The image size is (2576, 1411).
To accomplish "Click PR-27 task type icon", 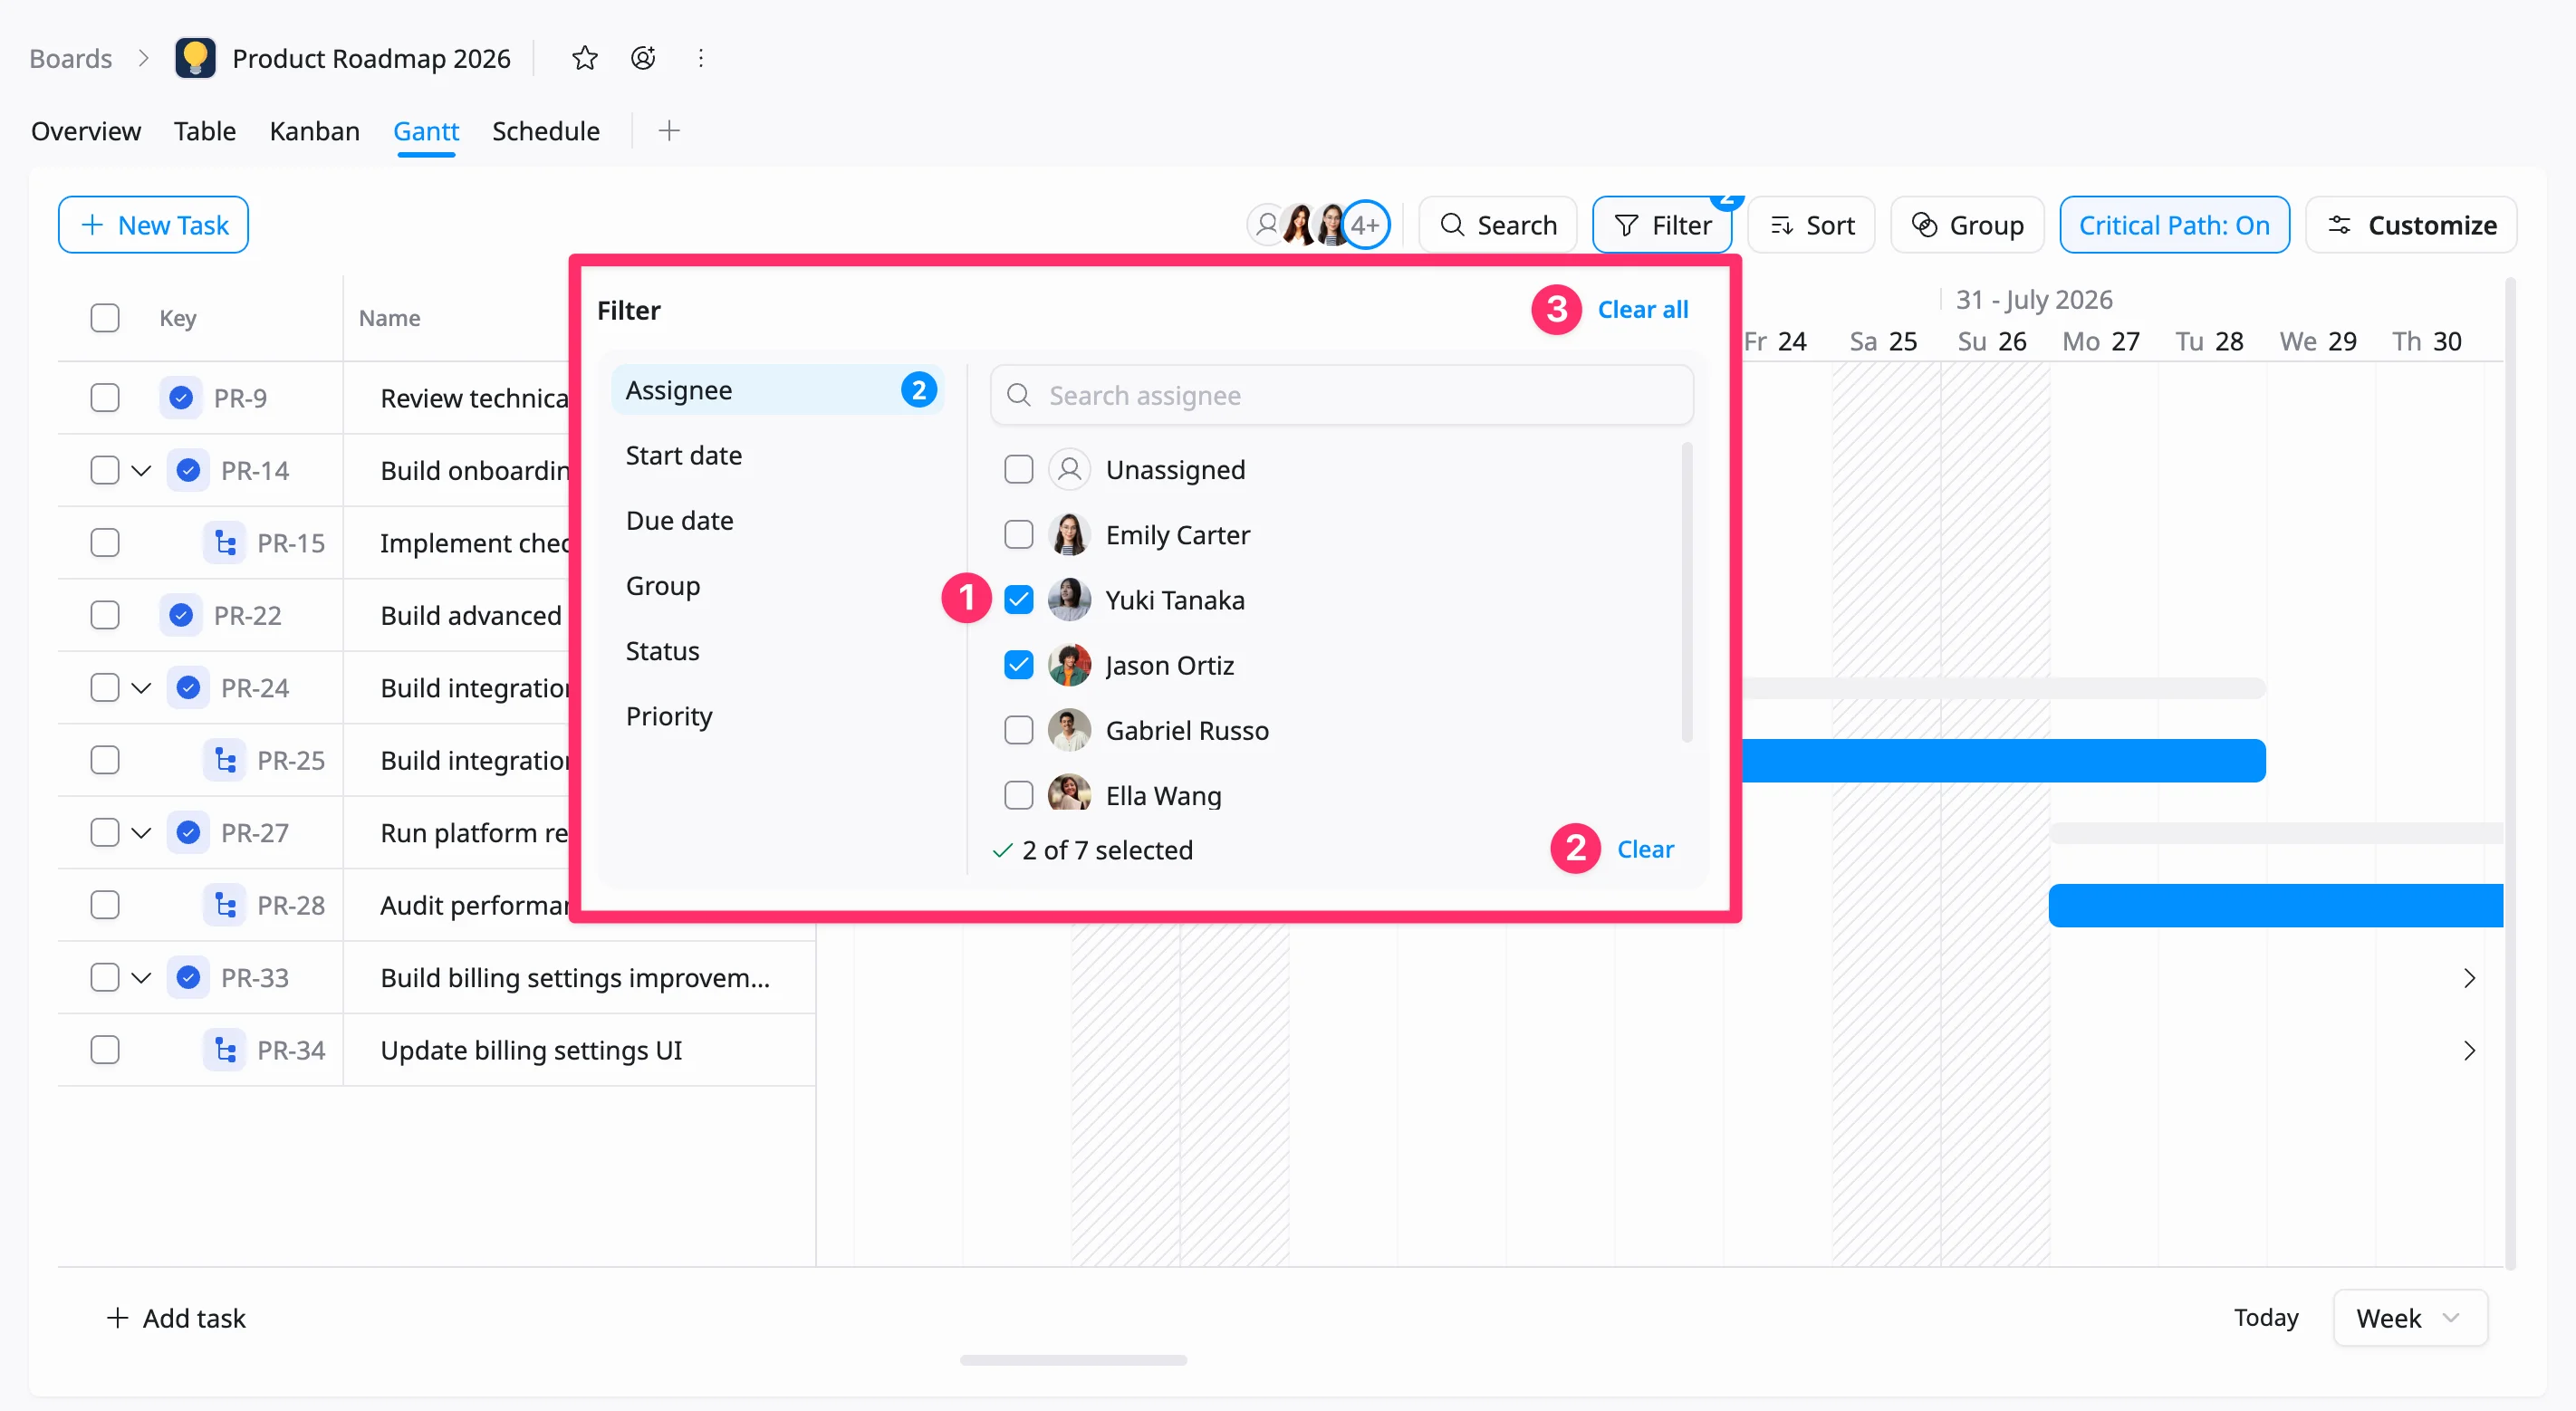I will [188, 833].
